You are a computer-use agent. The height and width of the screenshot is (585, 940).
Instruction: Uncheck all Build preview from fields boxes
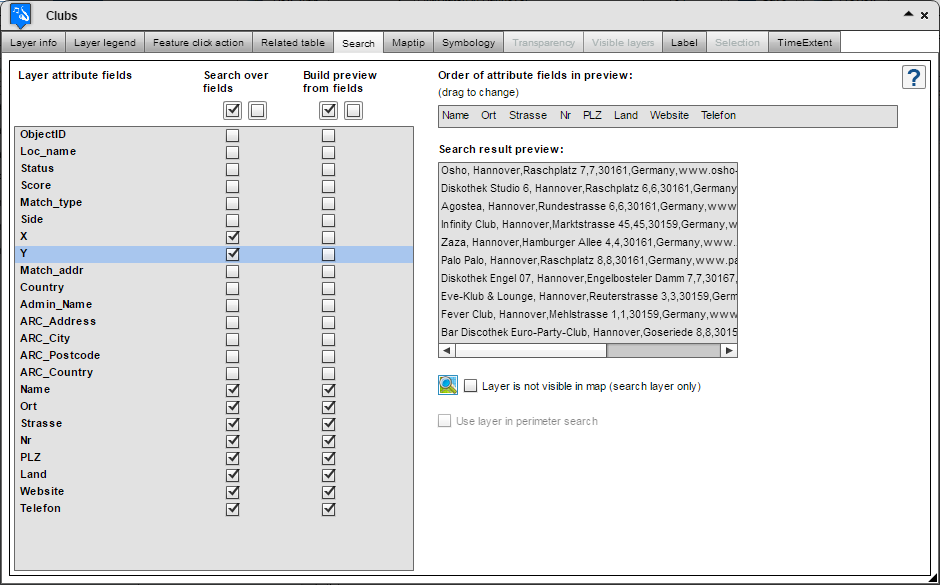pos(353,110)
